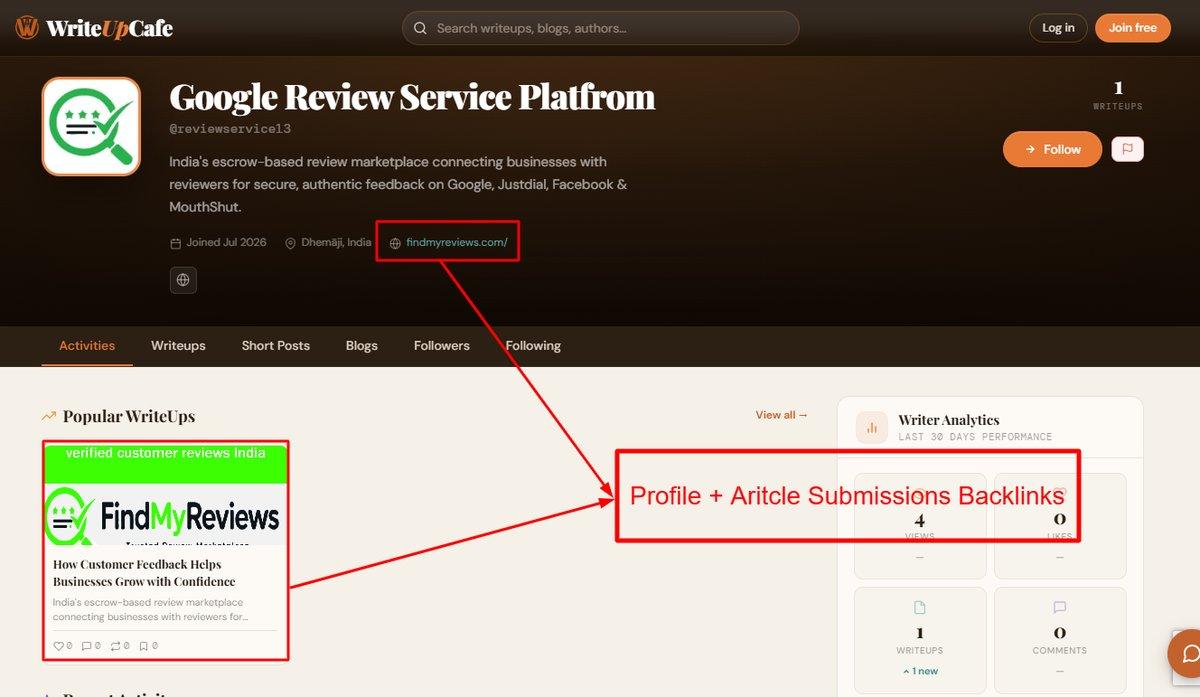This screenshot has width=1200, height=697.
Task: Click the Google Review Service Platfrom heading
Action: pyautogui.click(x=412, y=97)
